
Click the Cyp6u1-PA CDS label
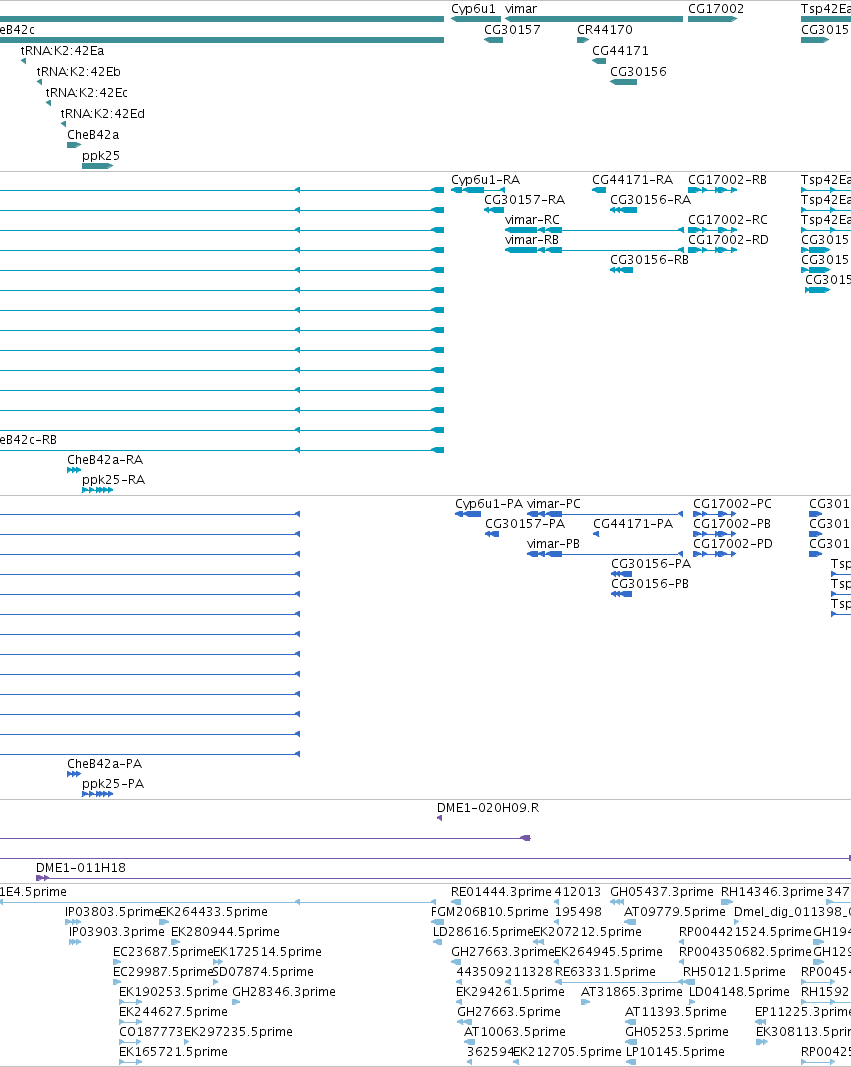pyautogui.click(x=489, y=504)
